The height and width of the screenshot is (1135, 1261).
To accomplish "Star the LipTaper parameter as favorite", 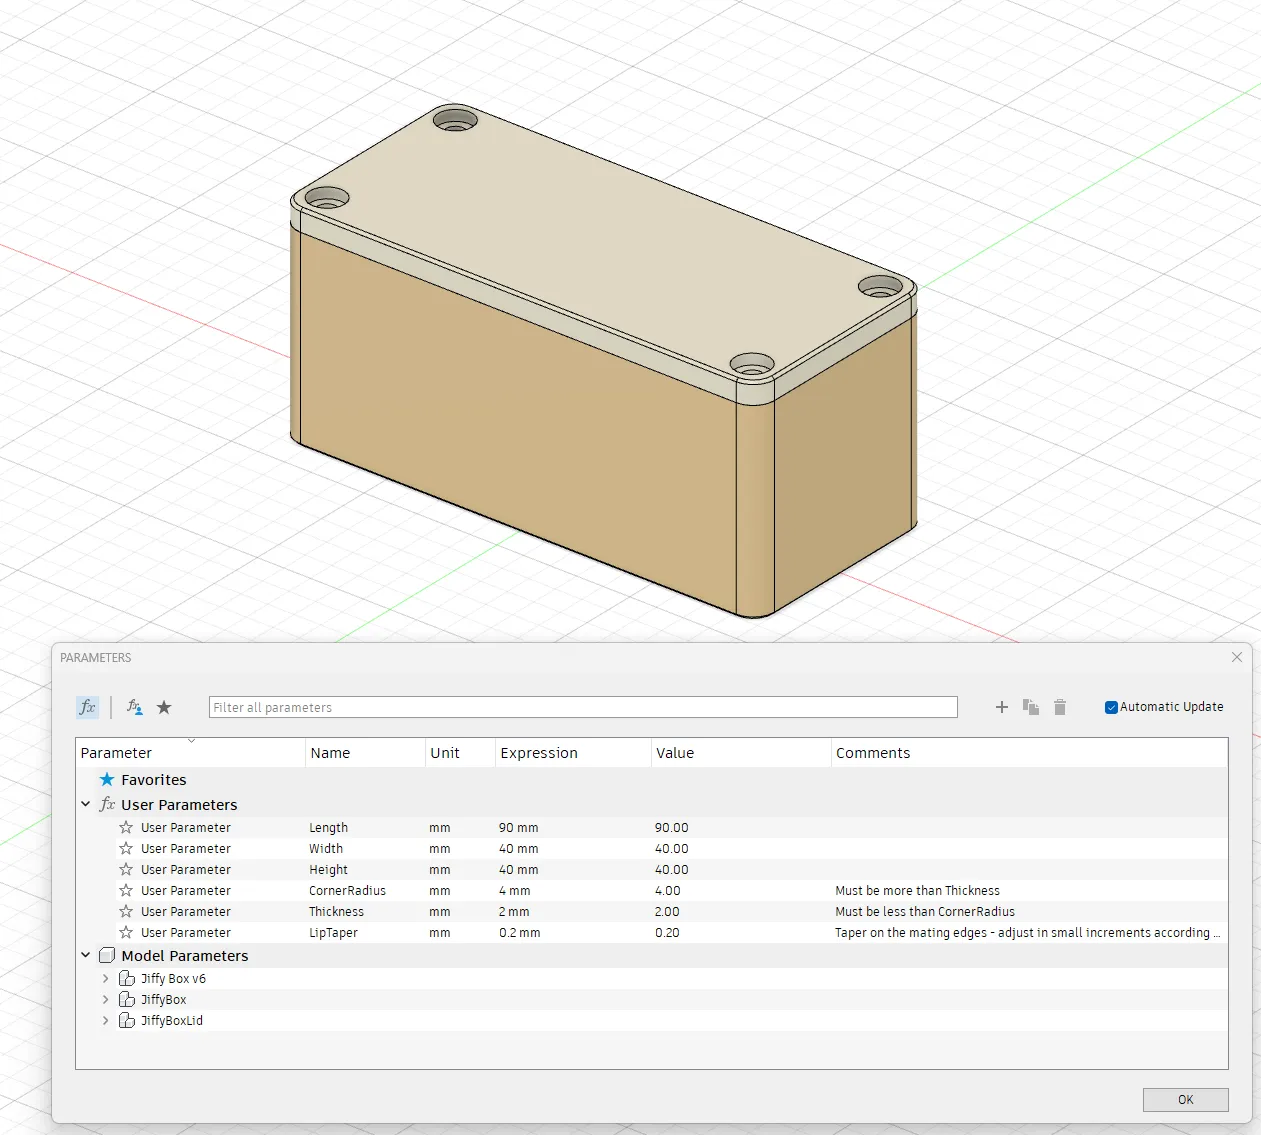I will [x=126, y=933].
